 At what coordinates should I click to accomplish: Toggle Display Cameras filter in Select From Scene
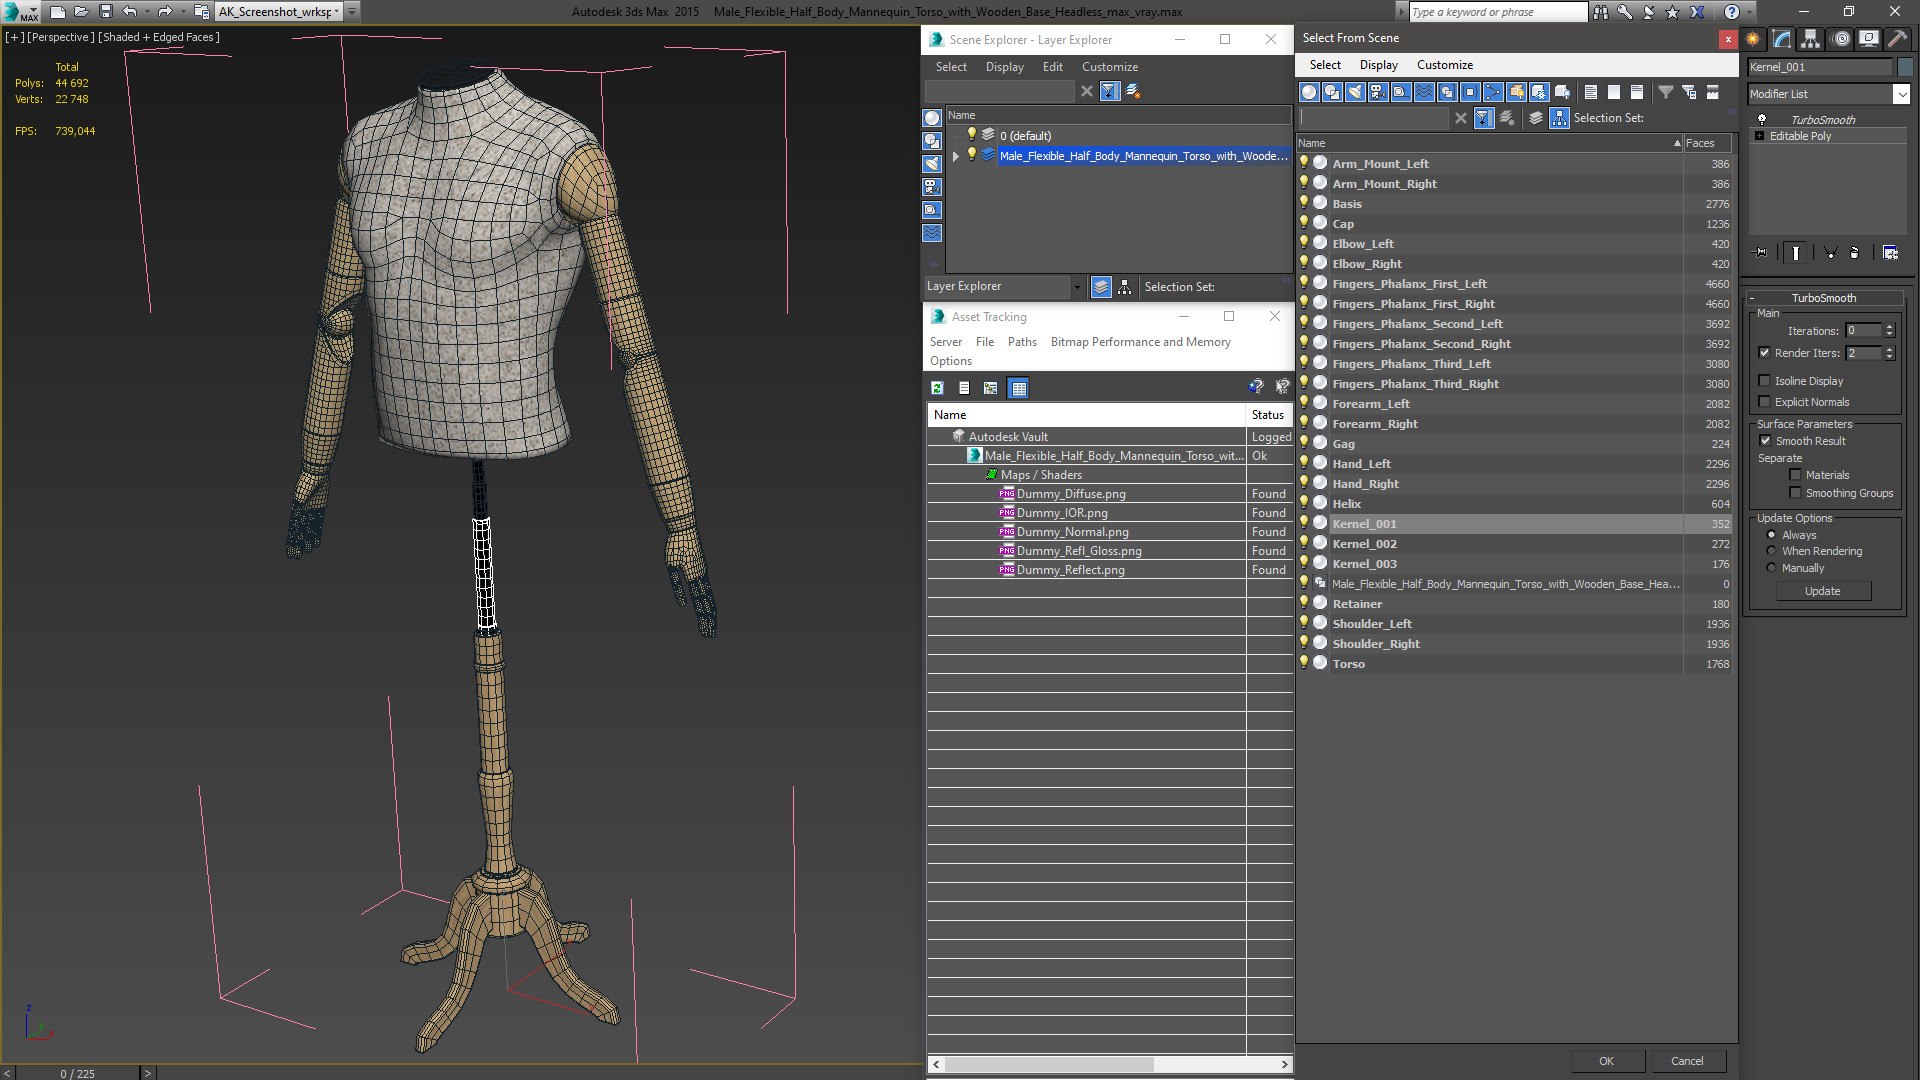click(x=1378, y=92)
